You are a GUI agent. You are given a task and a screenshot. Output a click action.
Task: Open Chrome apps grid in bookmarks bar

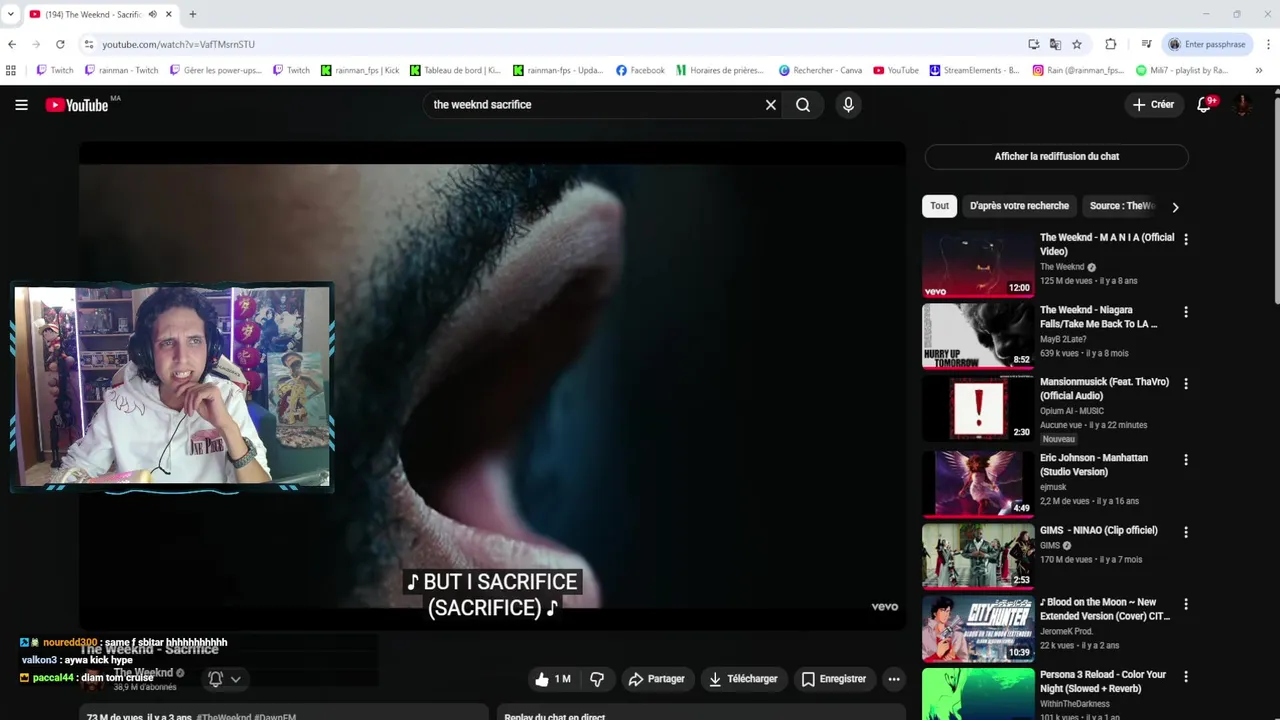(11, 70)
